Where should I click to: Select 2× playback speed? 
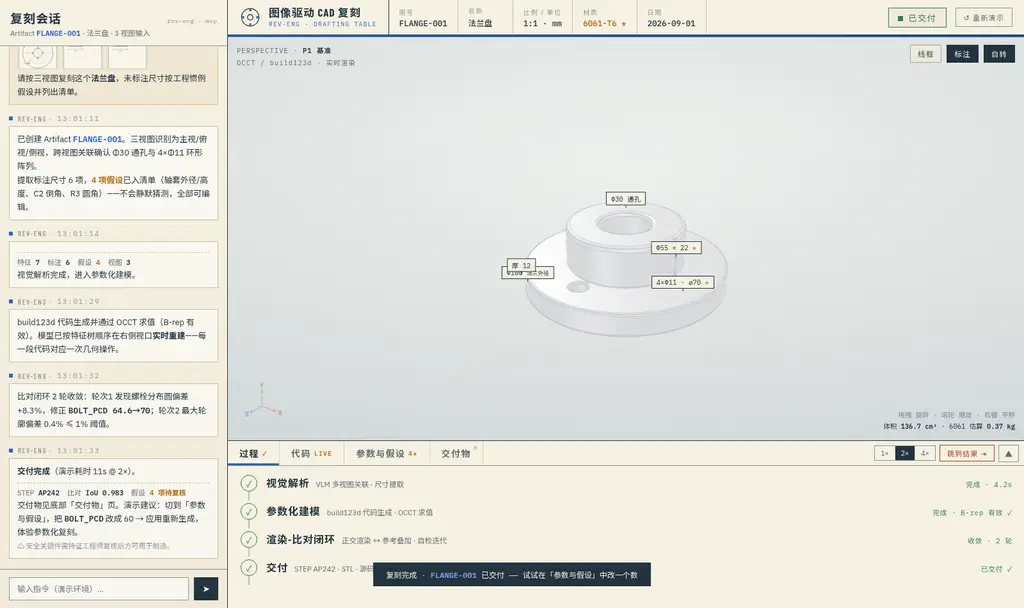tap(904, 453)
